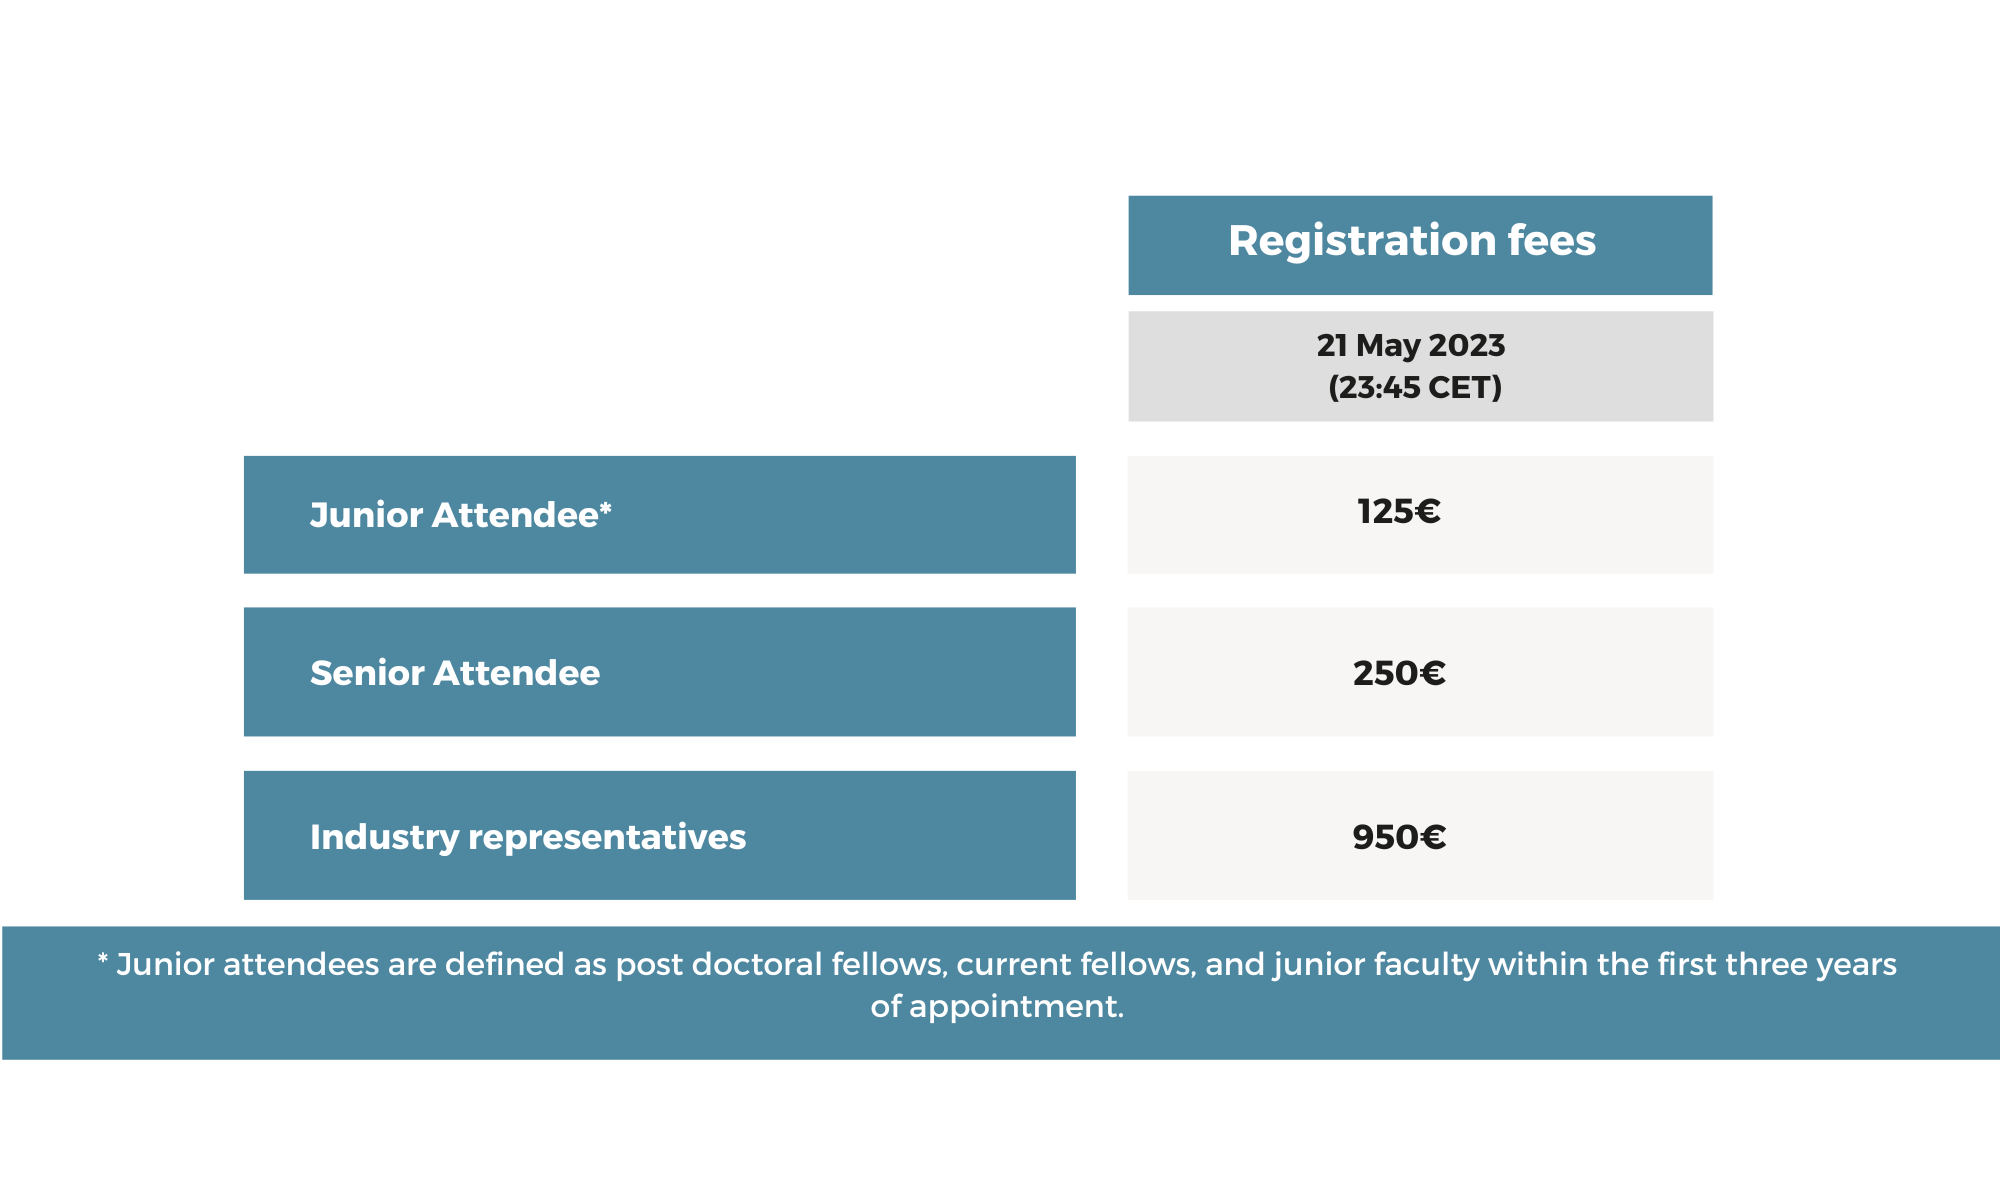
Task: Click the Registration fees header
Action: click(x=1420, y=245)
